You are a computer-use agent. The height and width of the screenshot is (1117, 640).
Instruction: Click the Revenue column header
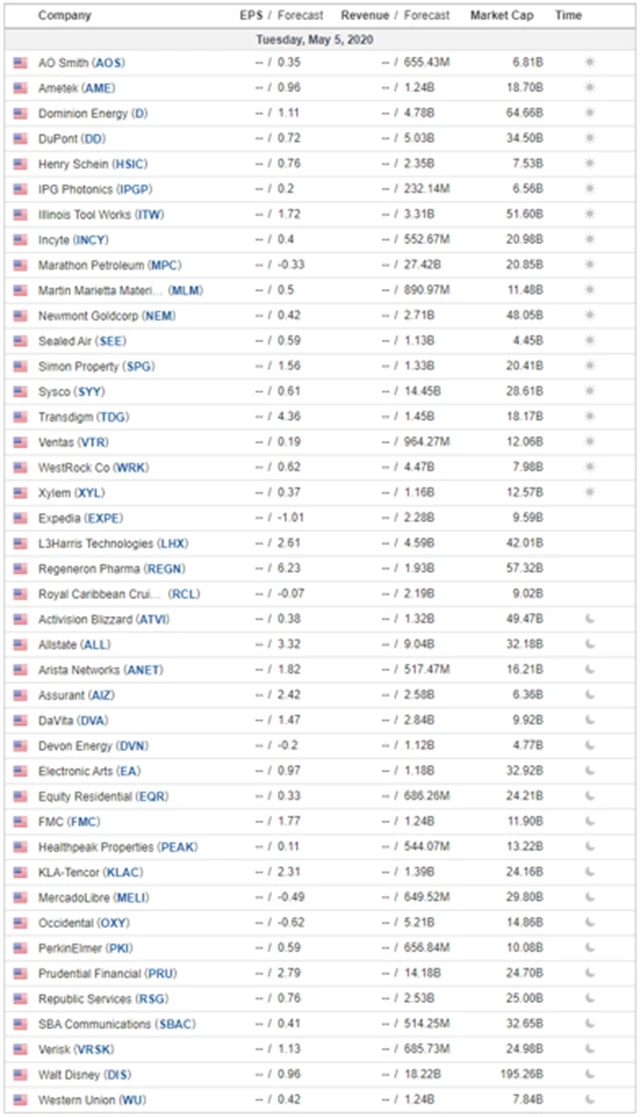[x=364, y=16]
